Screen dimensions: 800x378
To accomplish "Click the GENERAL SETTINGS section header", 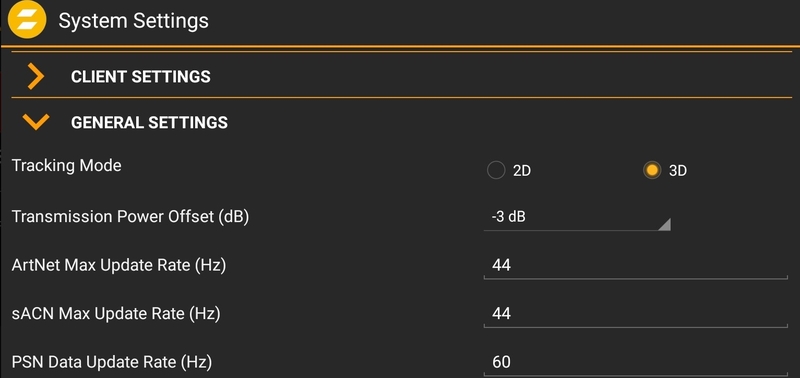I will [x=149, y=122].
